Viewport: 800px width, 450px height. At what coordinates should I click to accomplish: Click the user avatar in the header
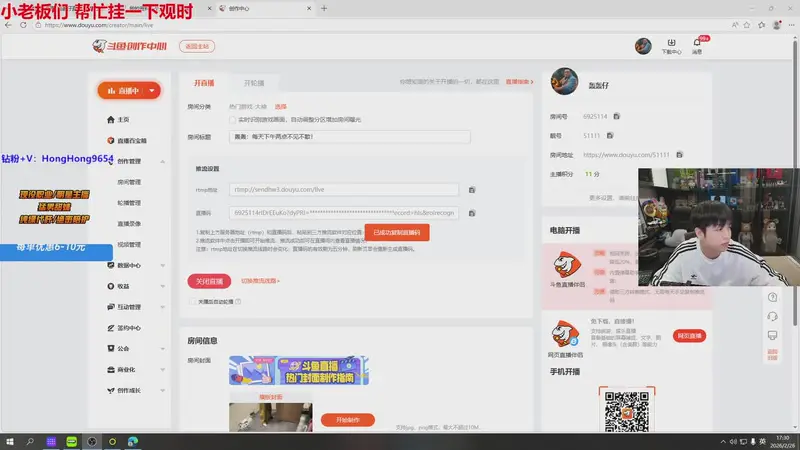click(643, 46)
